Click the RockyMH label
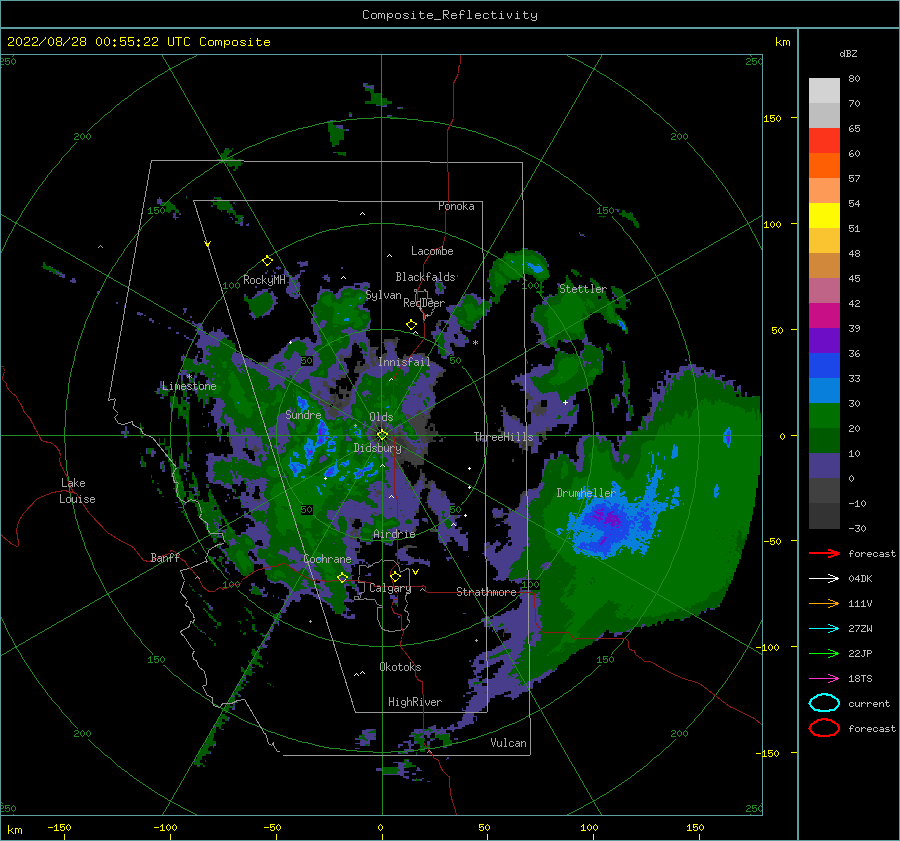Screen dimensions: 900x841 click(264, 280)
